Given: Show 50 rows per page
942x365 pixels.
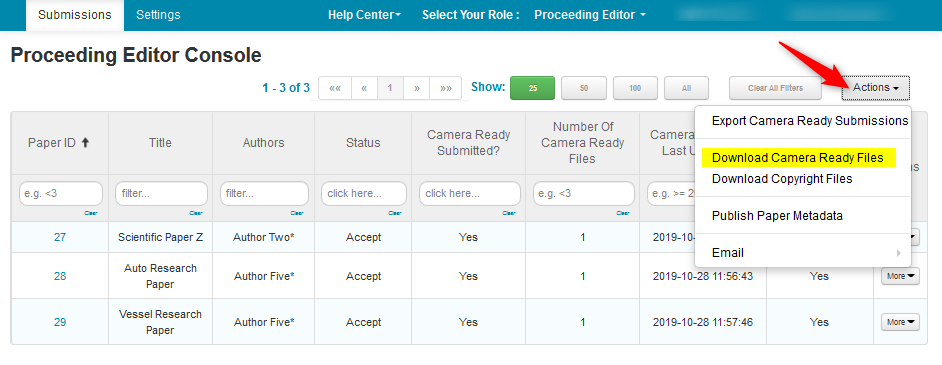Looking at the screenshot, I should 584,88.
